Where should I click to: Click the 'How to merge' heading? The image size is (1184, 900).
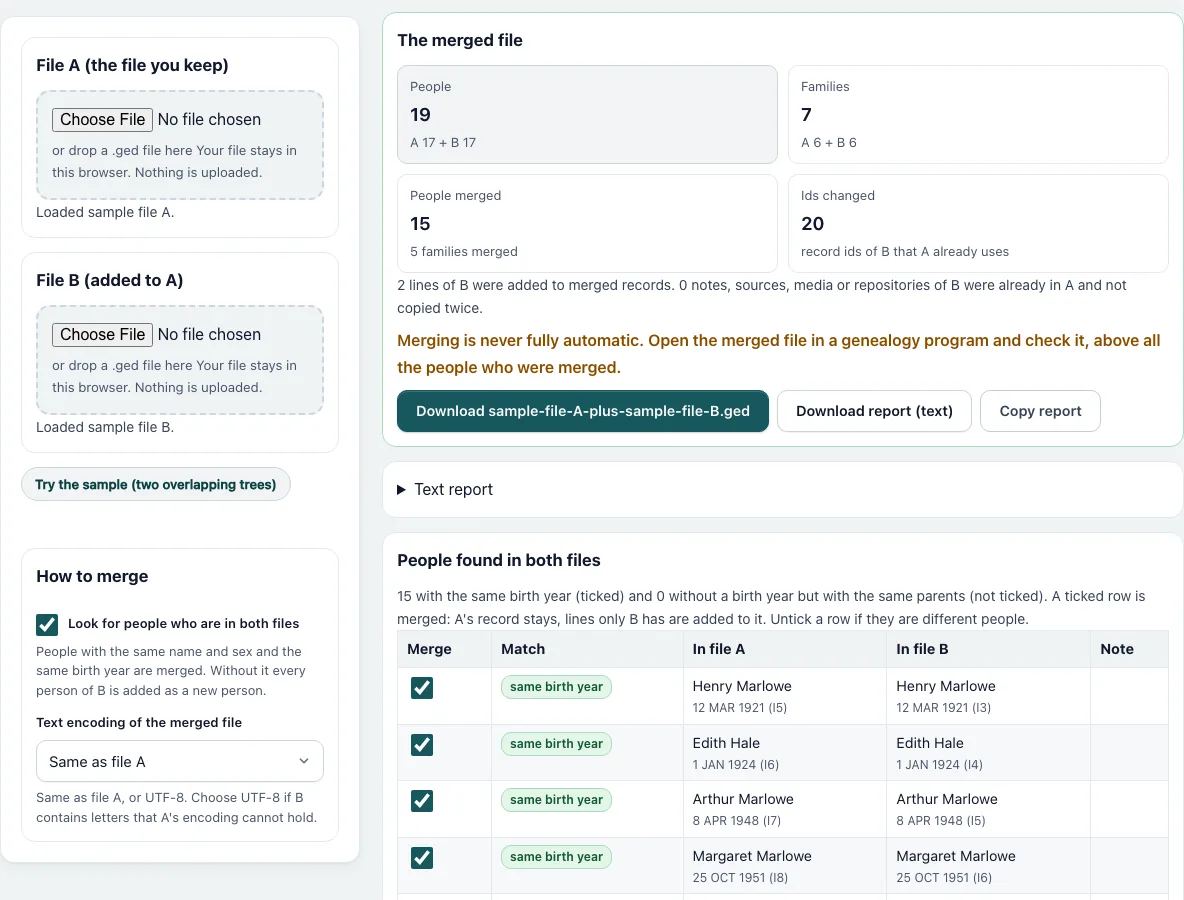pos(92,576)
